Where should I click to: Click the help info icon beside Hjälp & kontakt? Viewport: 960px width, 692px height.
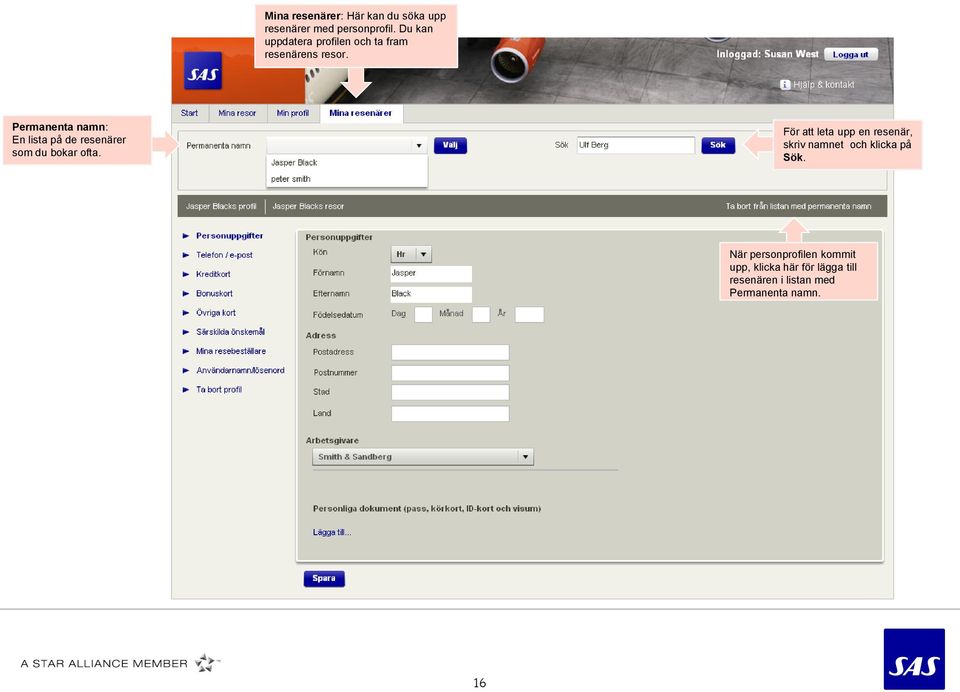(x=785, y=85)
